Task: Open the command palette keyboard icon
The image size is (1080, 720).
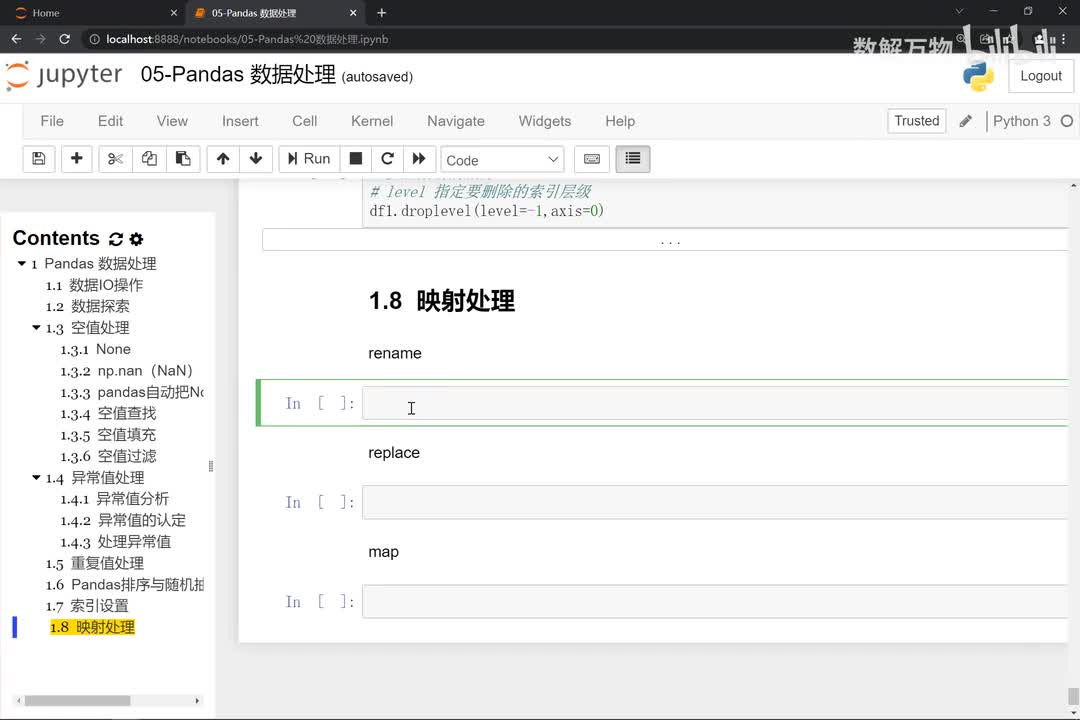Action: click(592, 159)
